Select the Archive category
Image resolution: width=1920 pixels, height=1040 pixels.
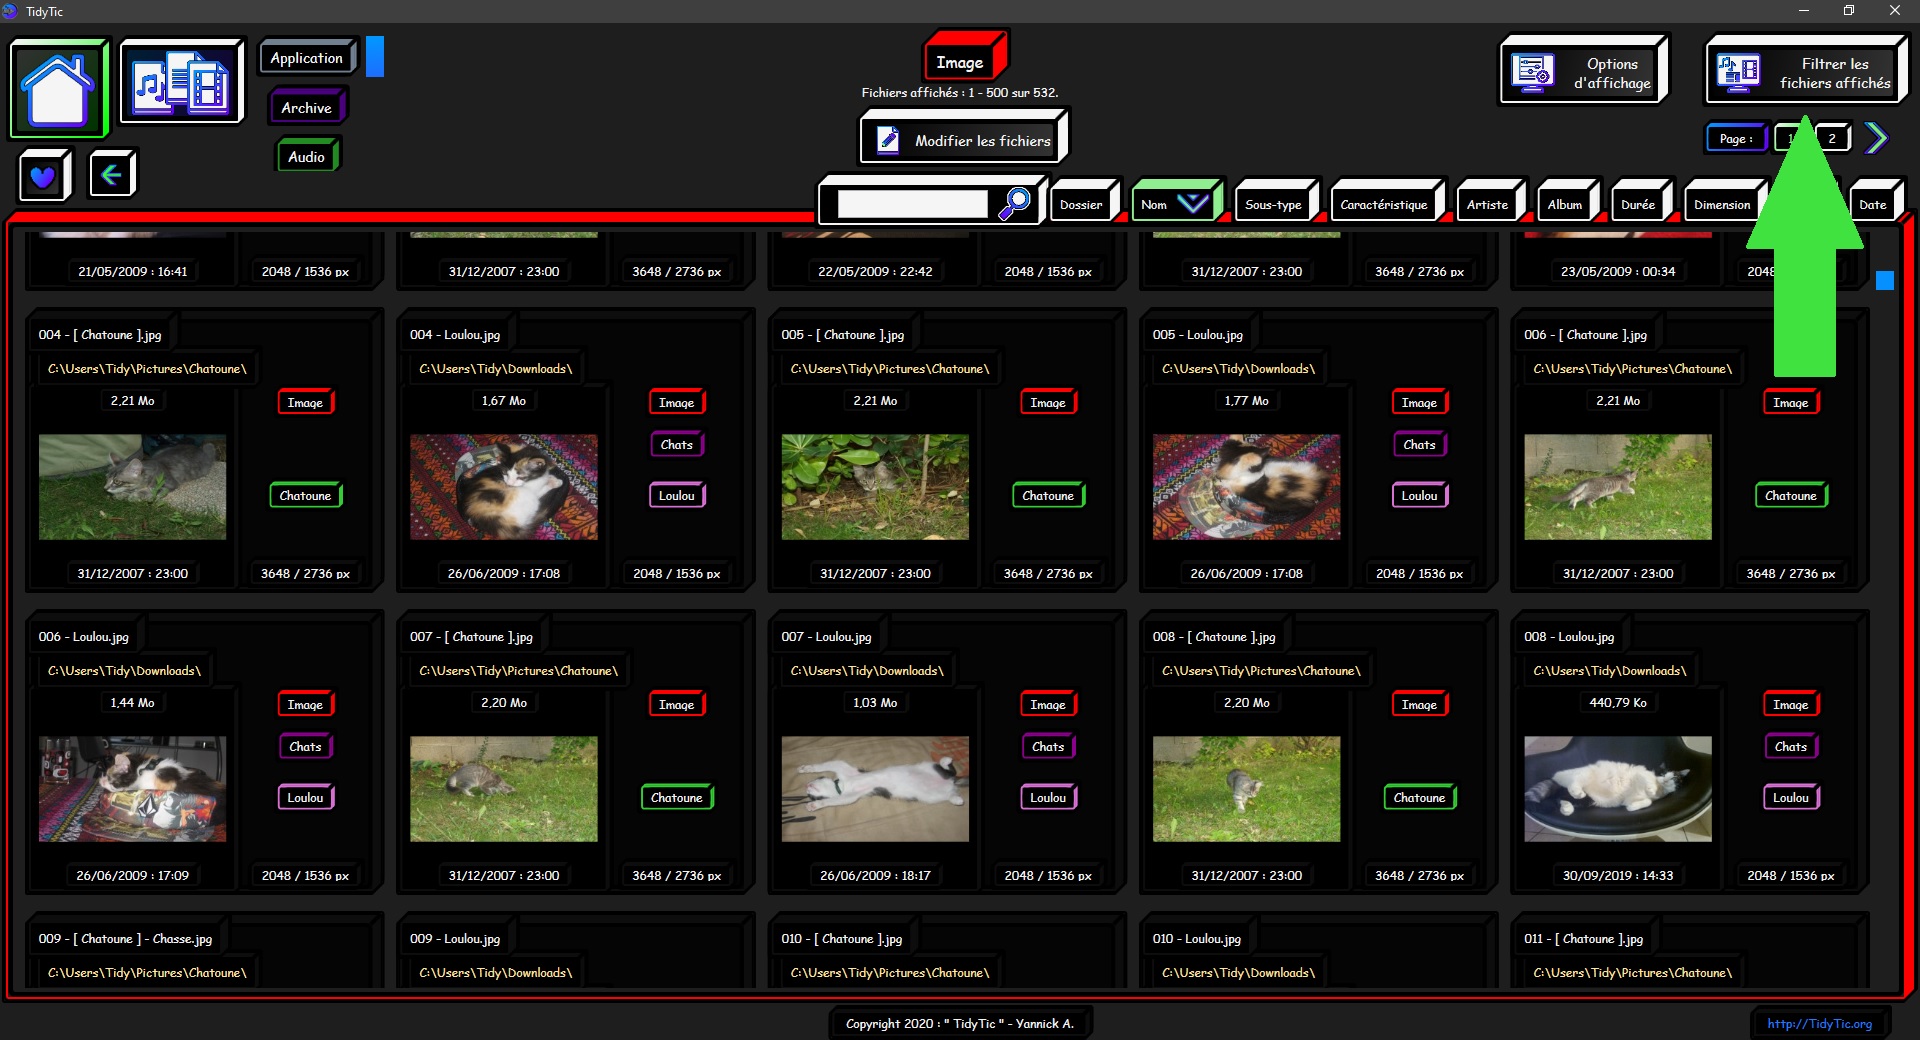(306, 107)
